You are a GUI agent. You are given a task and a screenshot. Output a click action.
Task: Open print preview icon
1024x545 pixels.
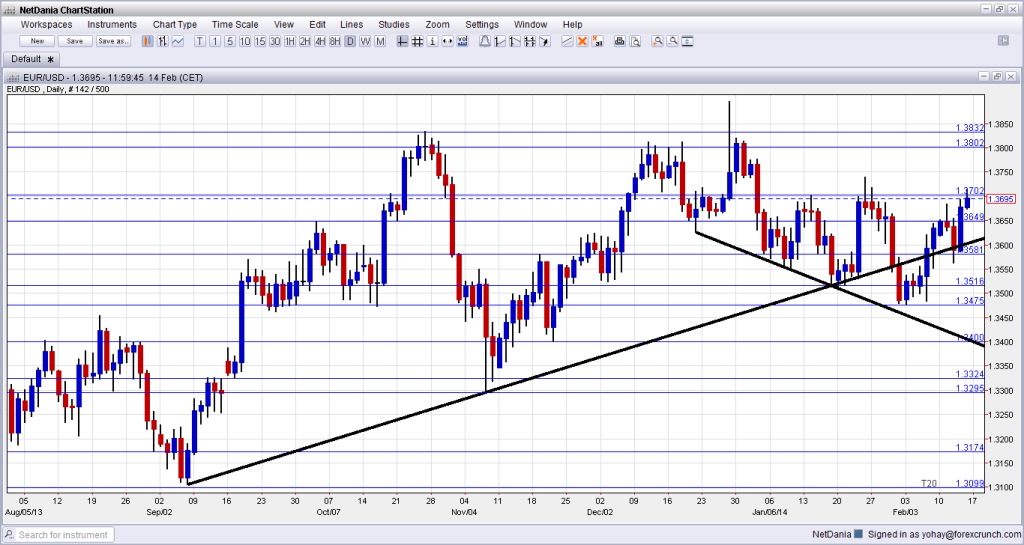pos(635,41)
